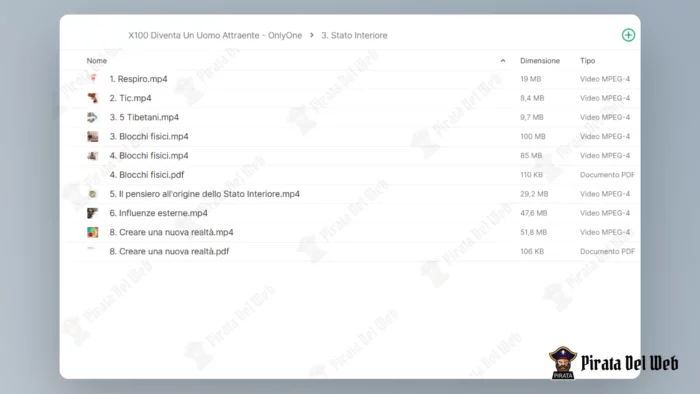Click the green plus add icon
This screenshot has height=394, width=700.
628,35
